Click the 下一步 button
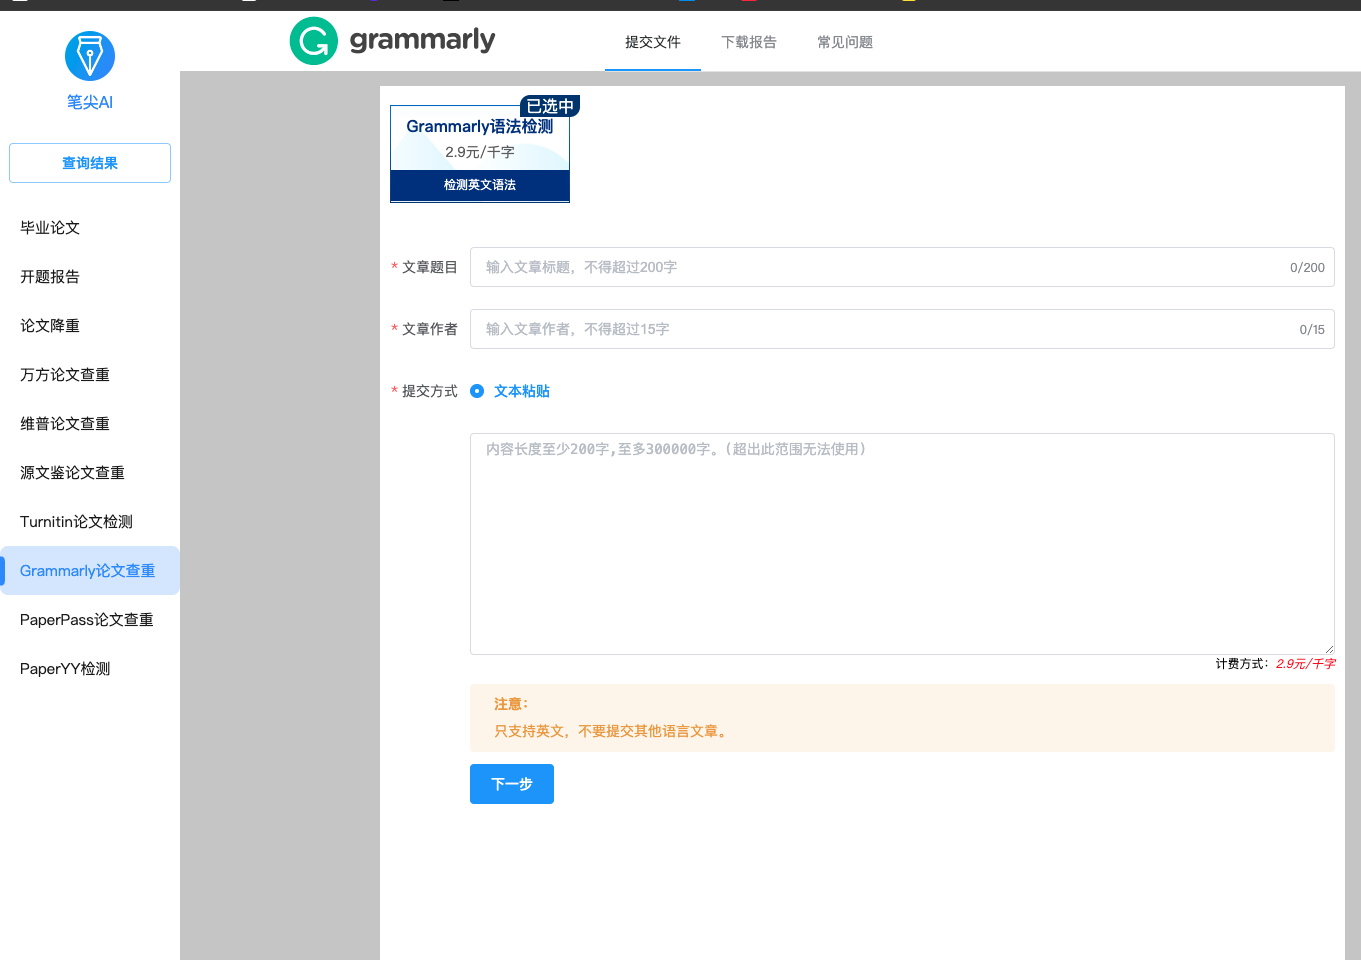Screen dimensions: 1361x960 click(x=511, y=784)
